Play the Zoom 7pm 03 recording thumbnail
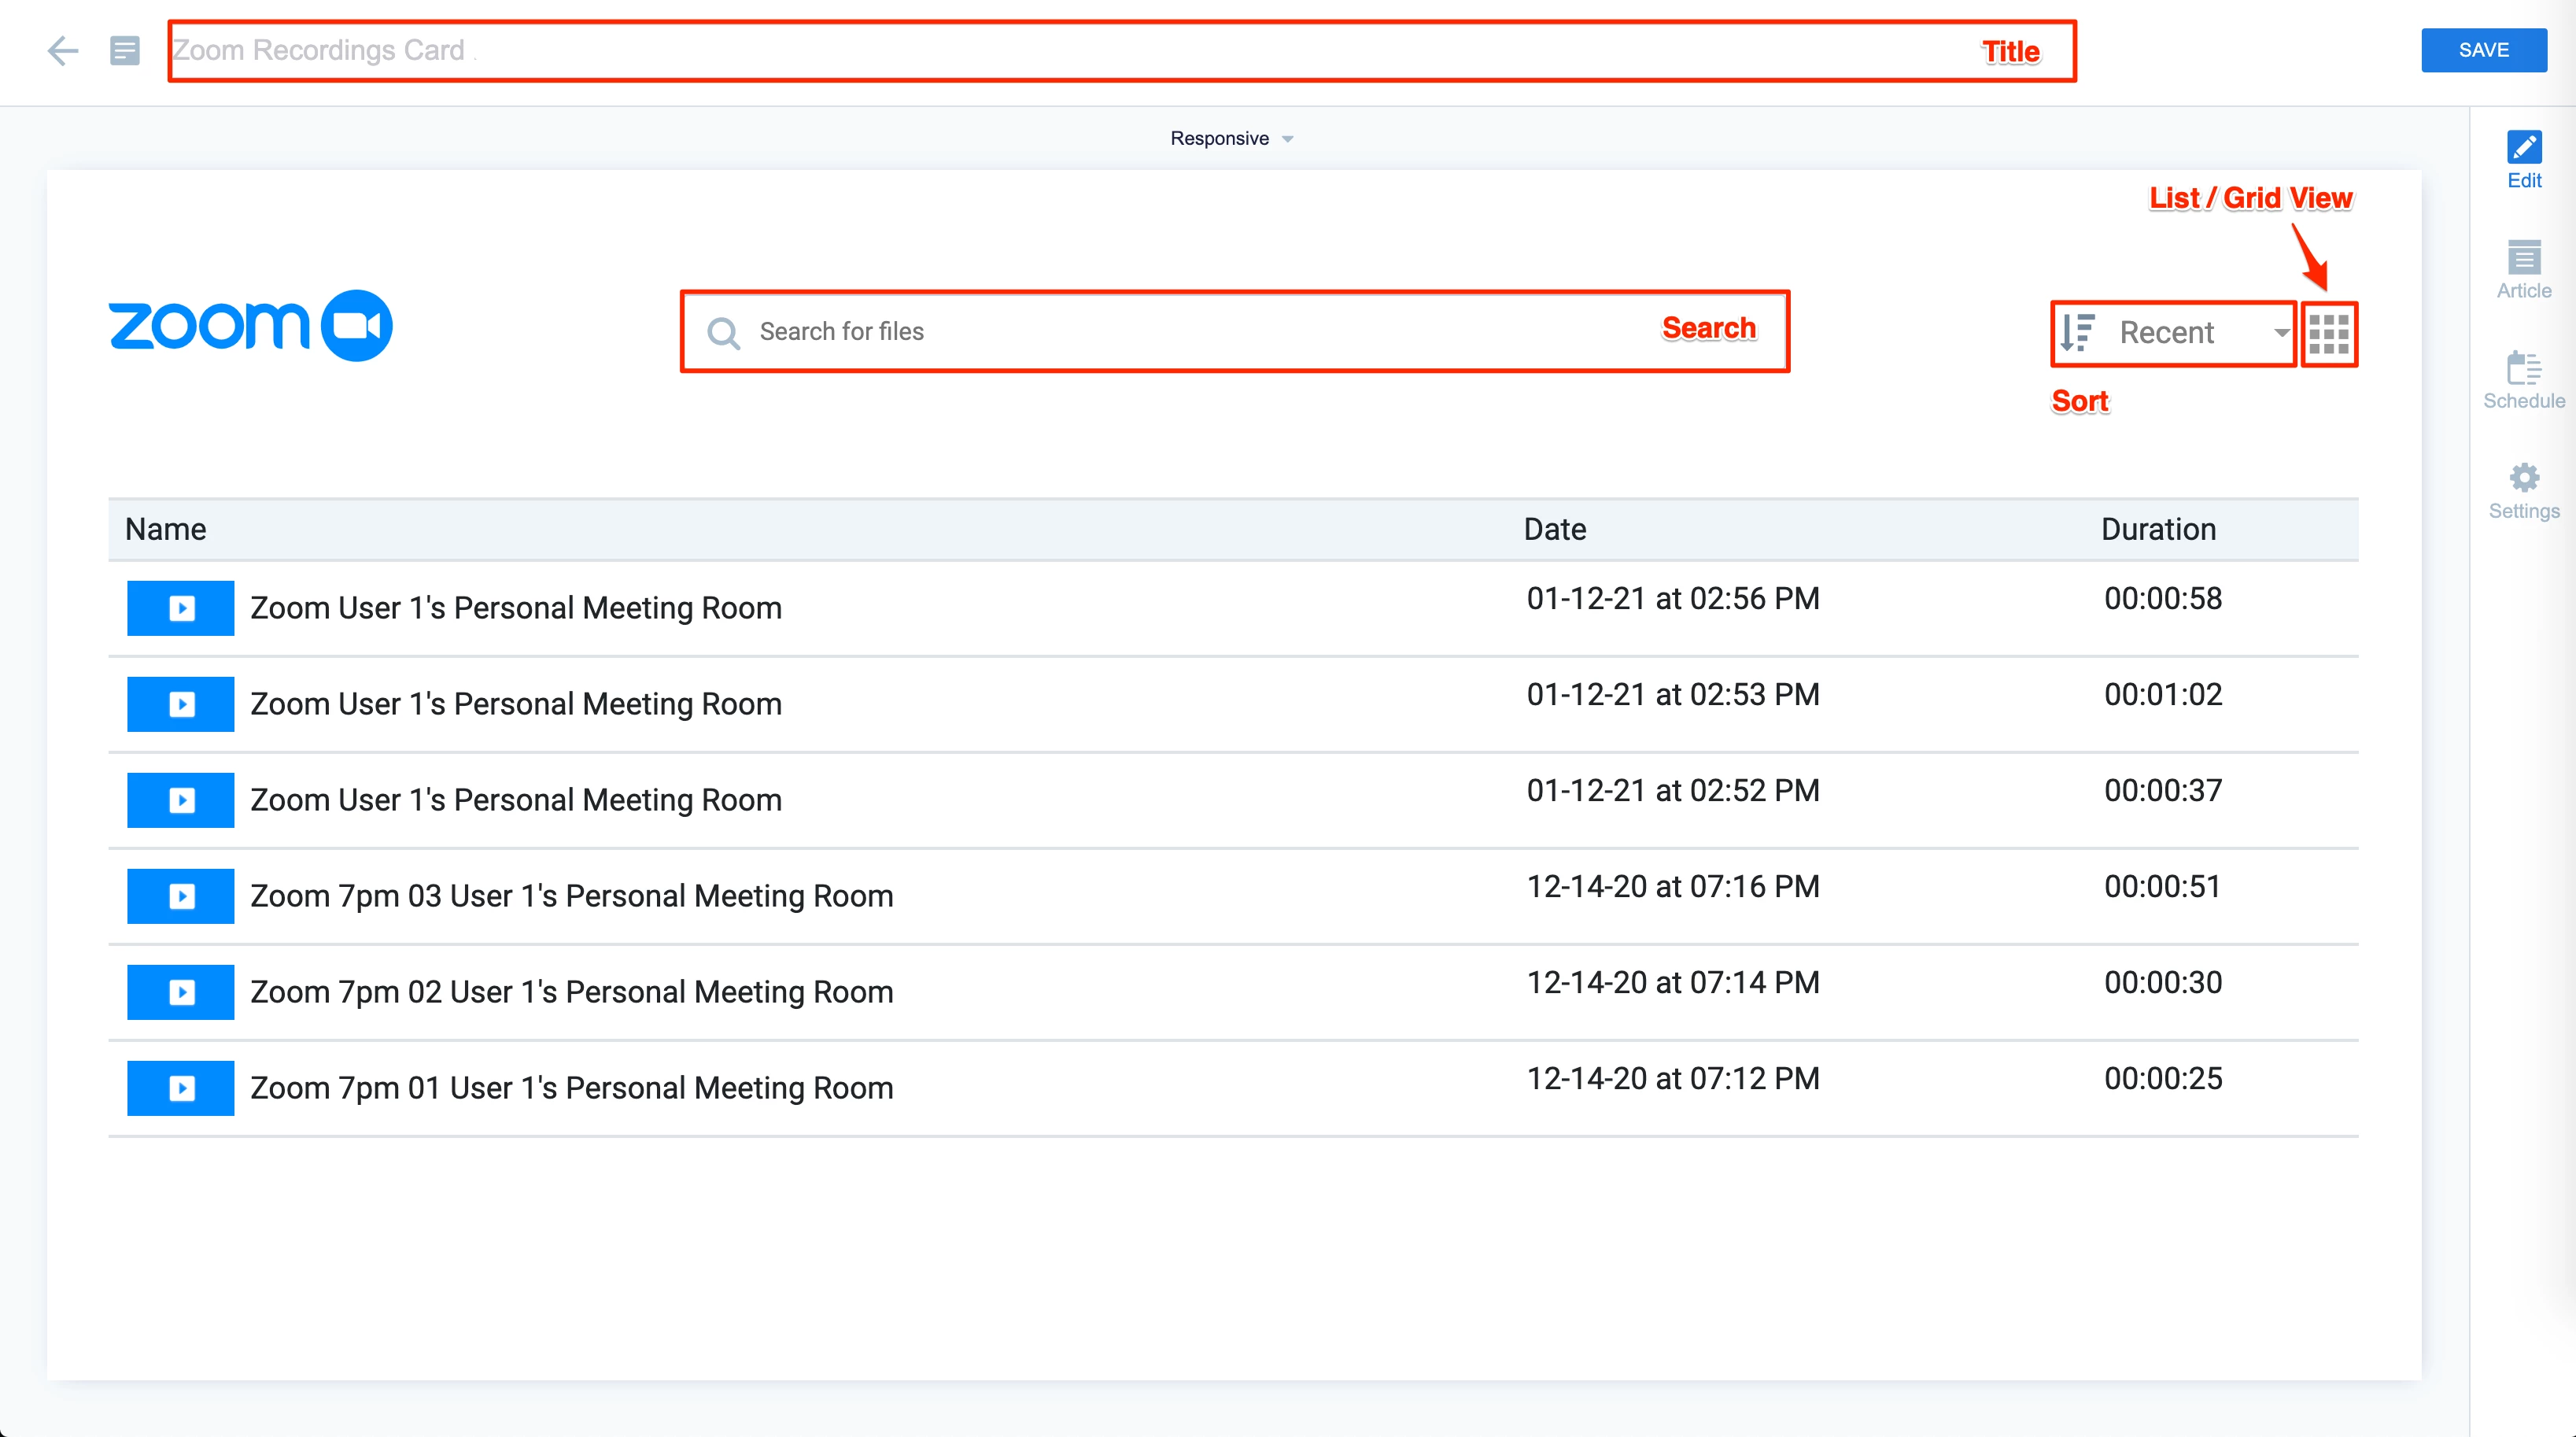 181,896
